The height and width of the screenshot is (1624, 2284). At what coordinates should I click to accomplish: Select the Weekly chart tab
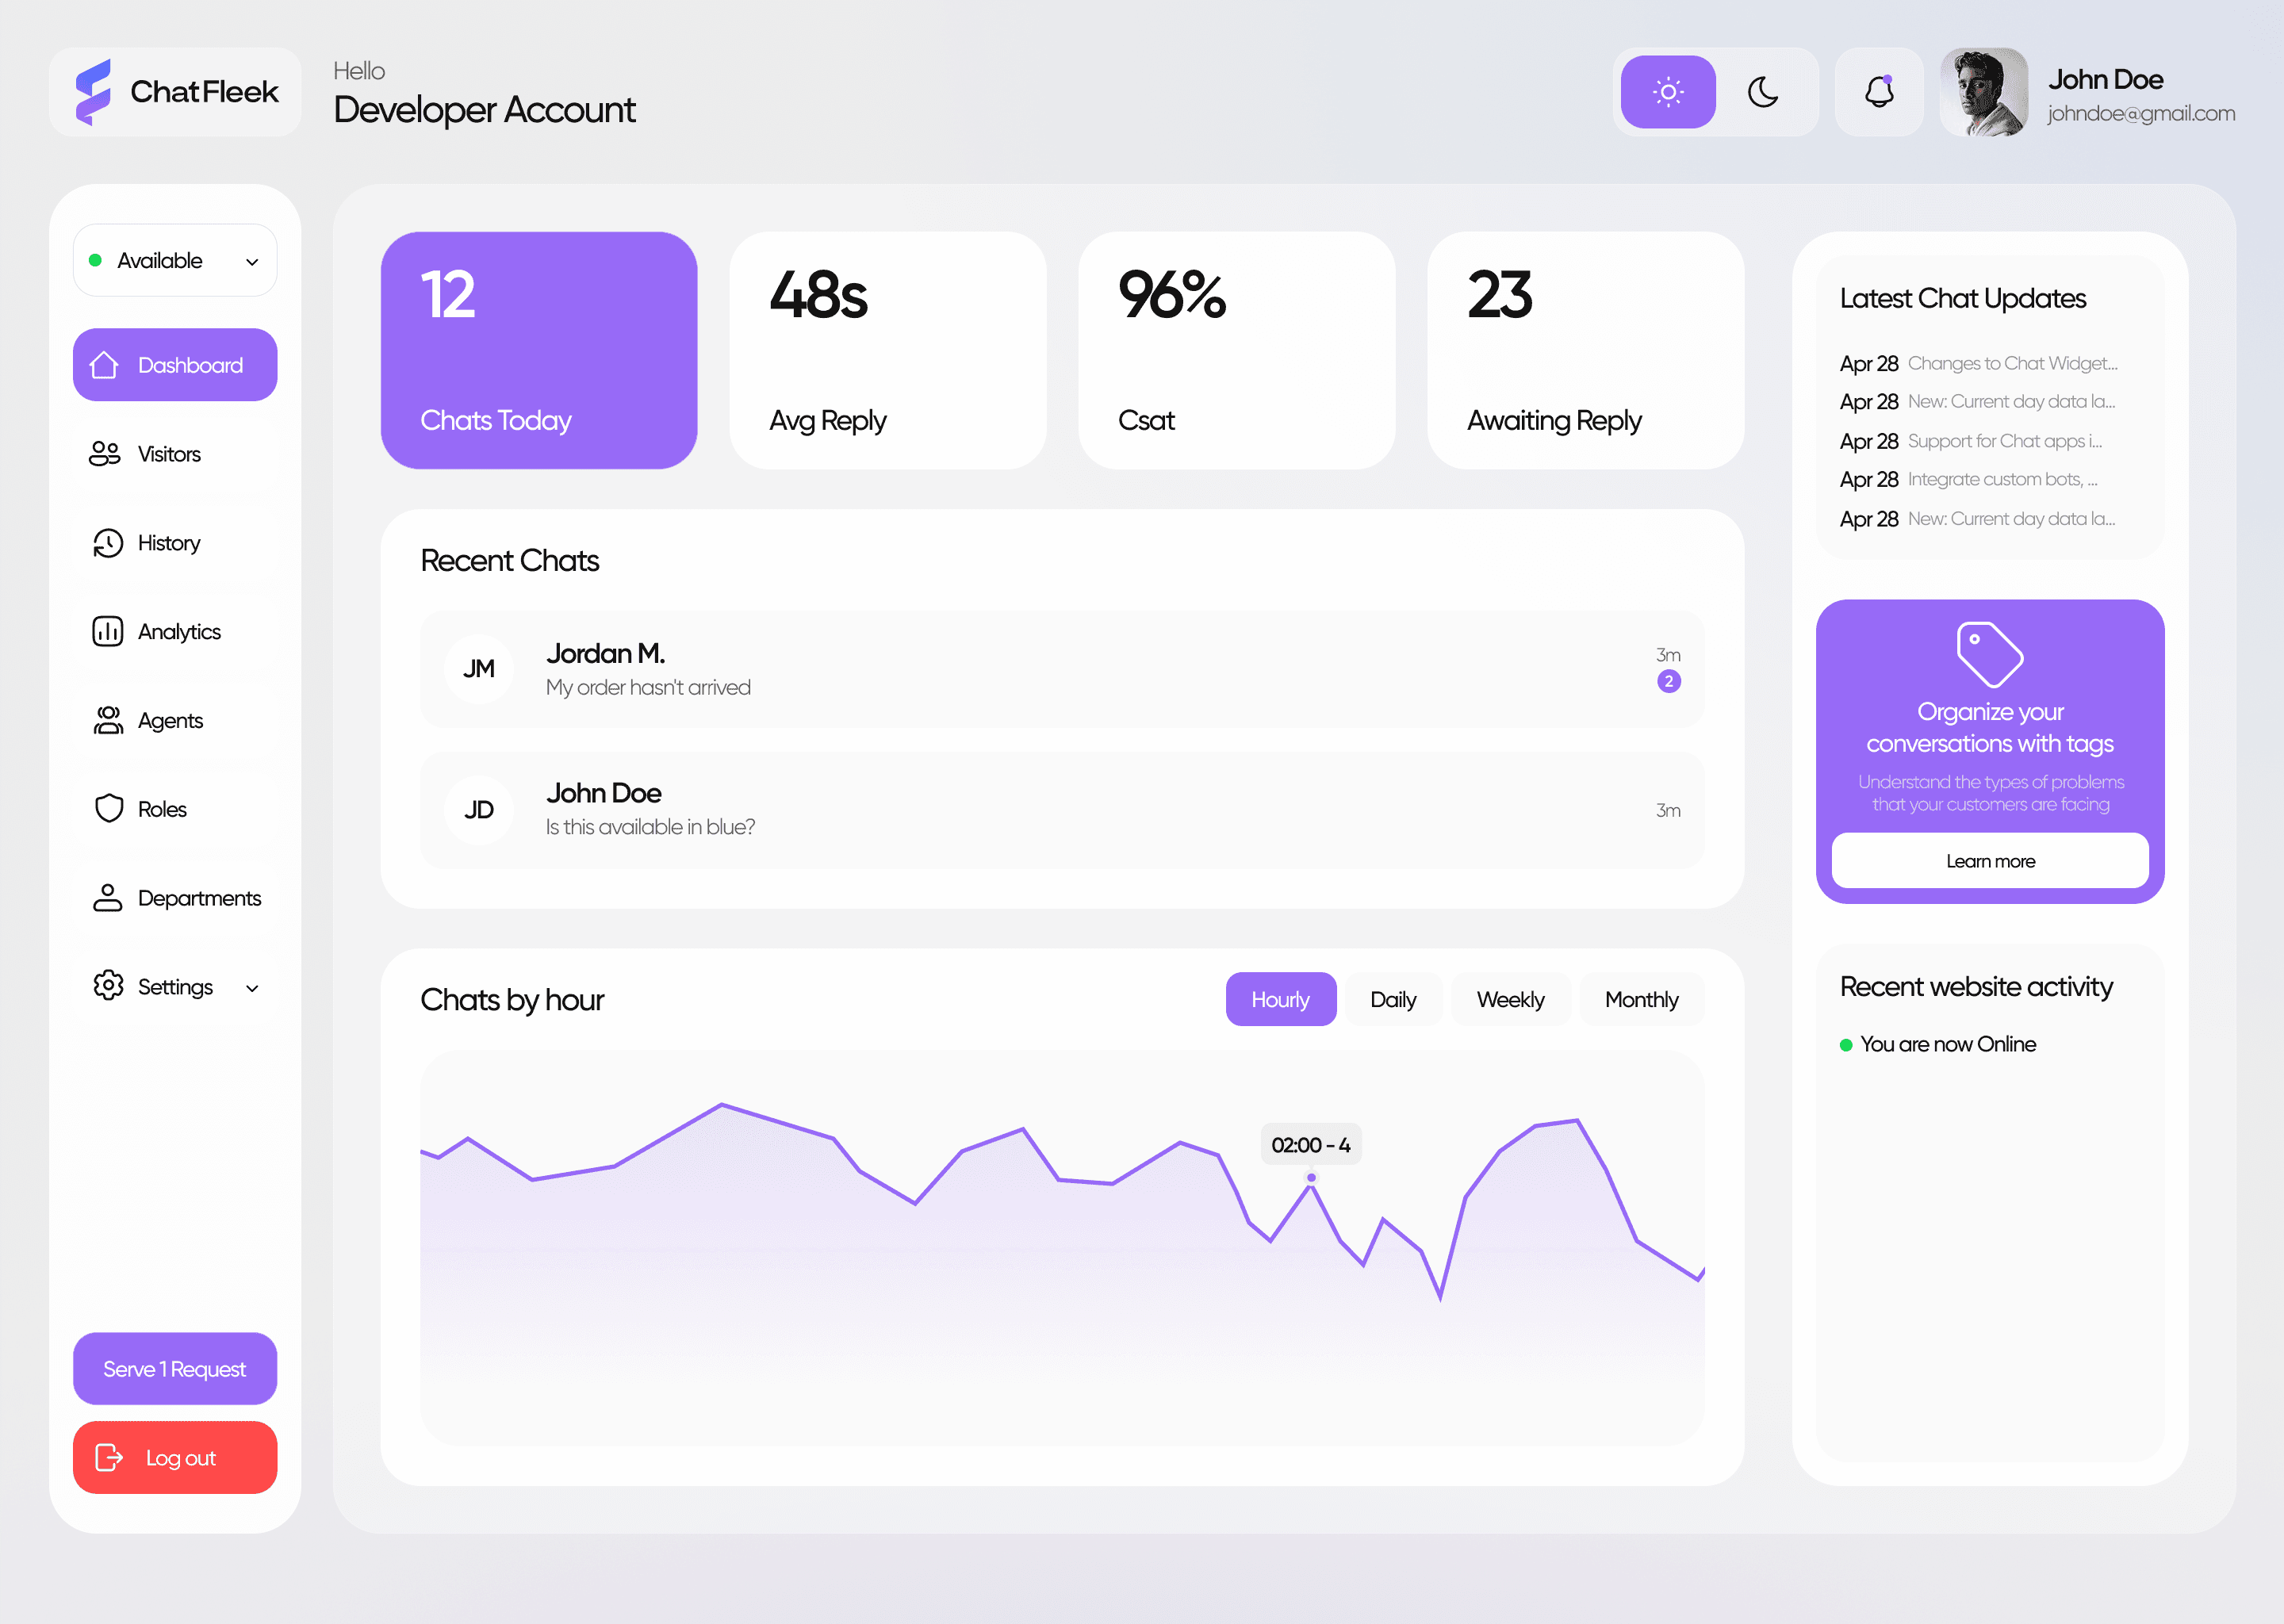pos(1510,999)
